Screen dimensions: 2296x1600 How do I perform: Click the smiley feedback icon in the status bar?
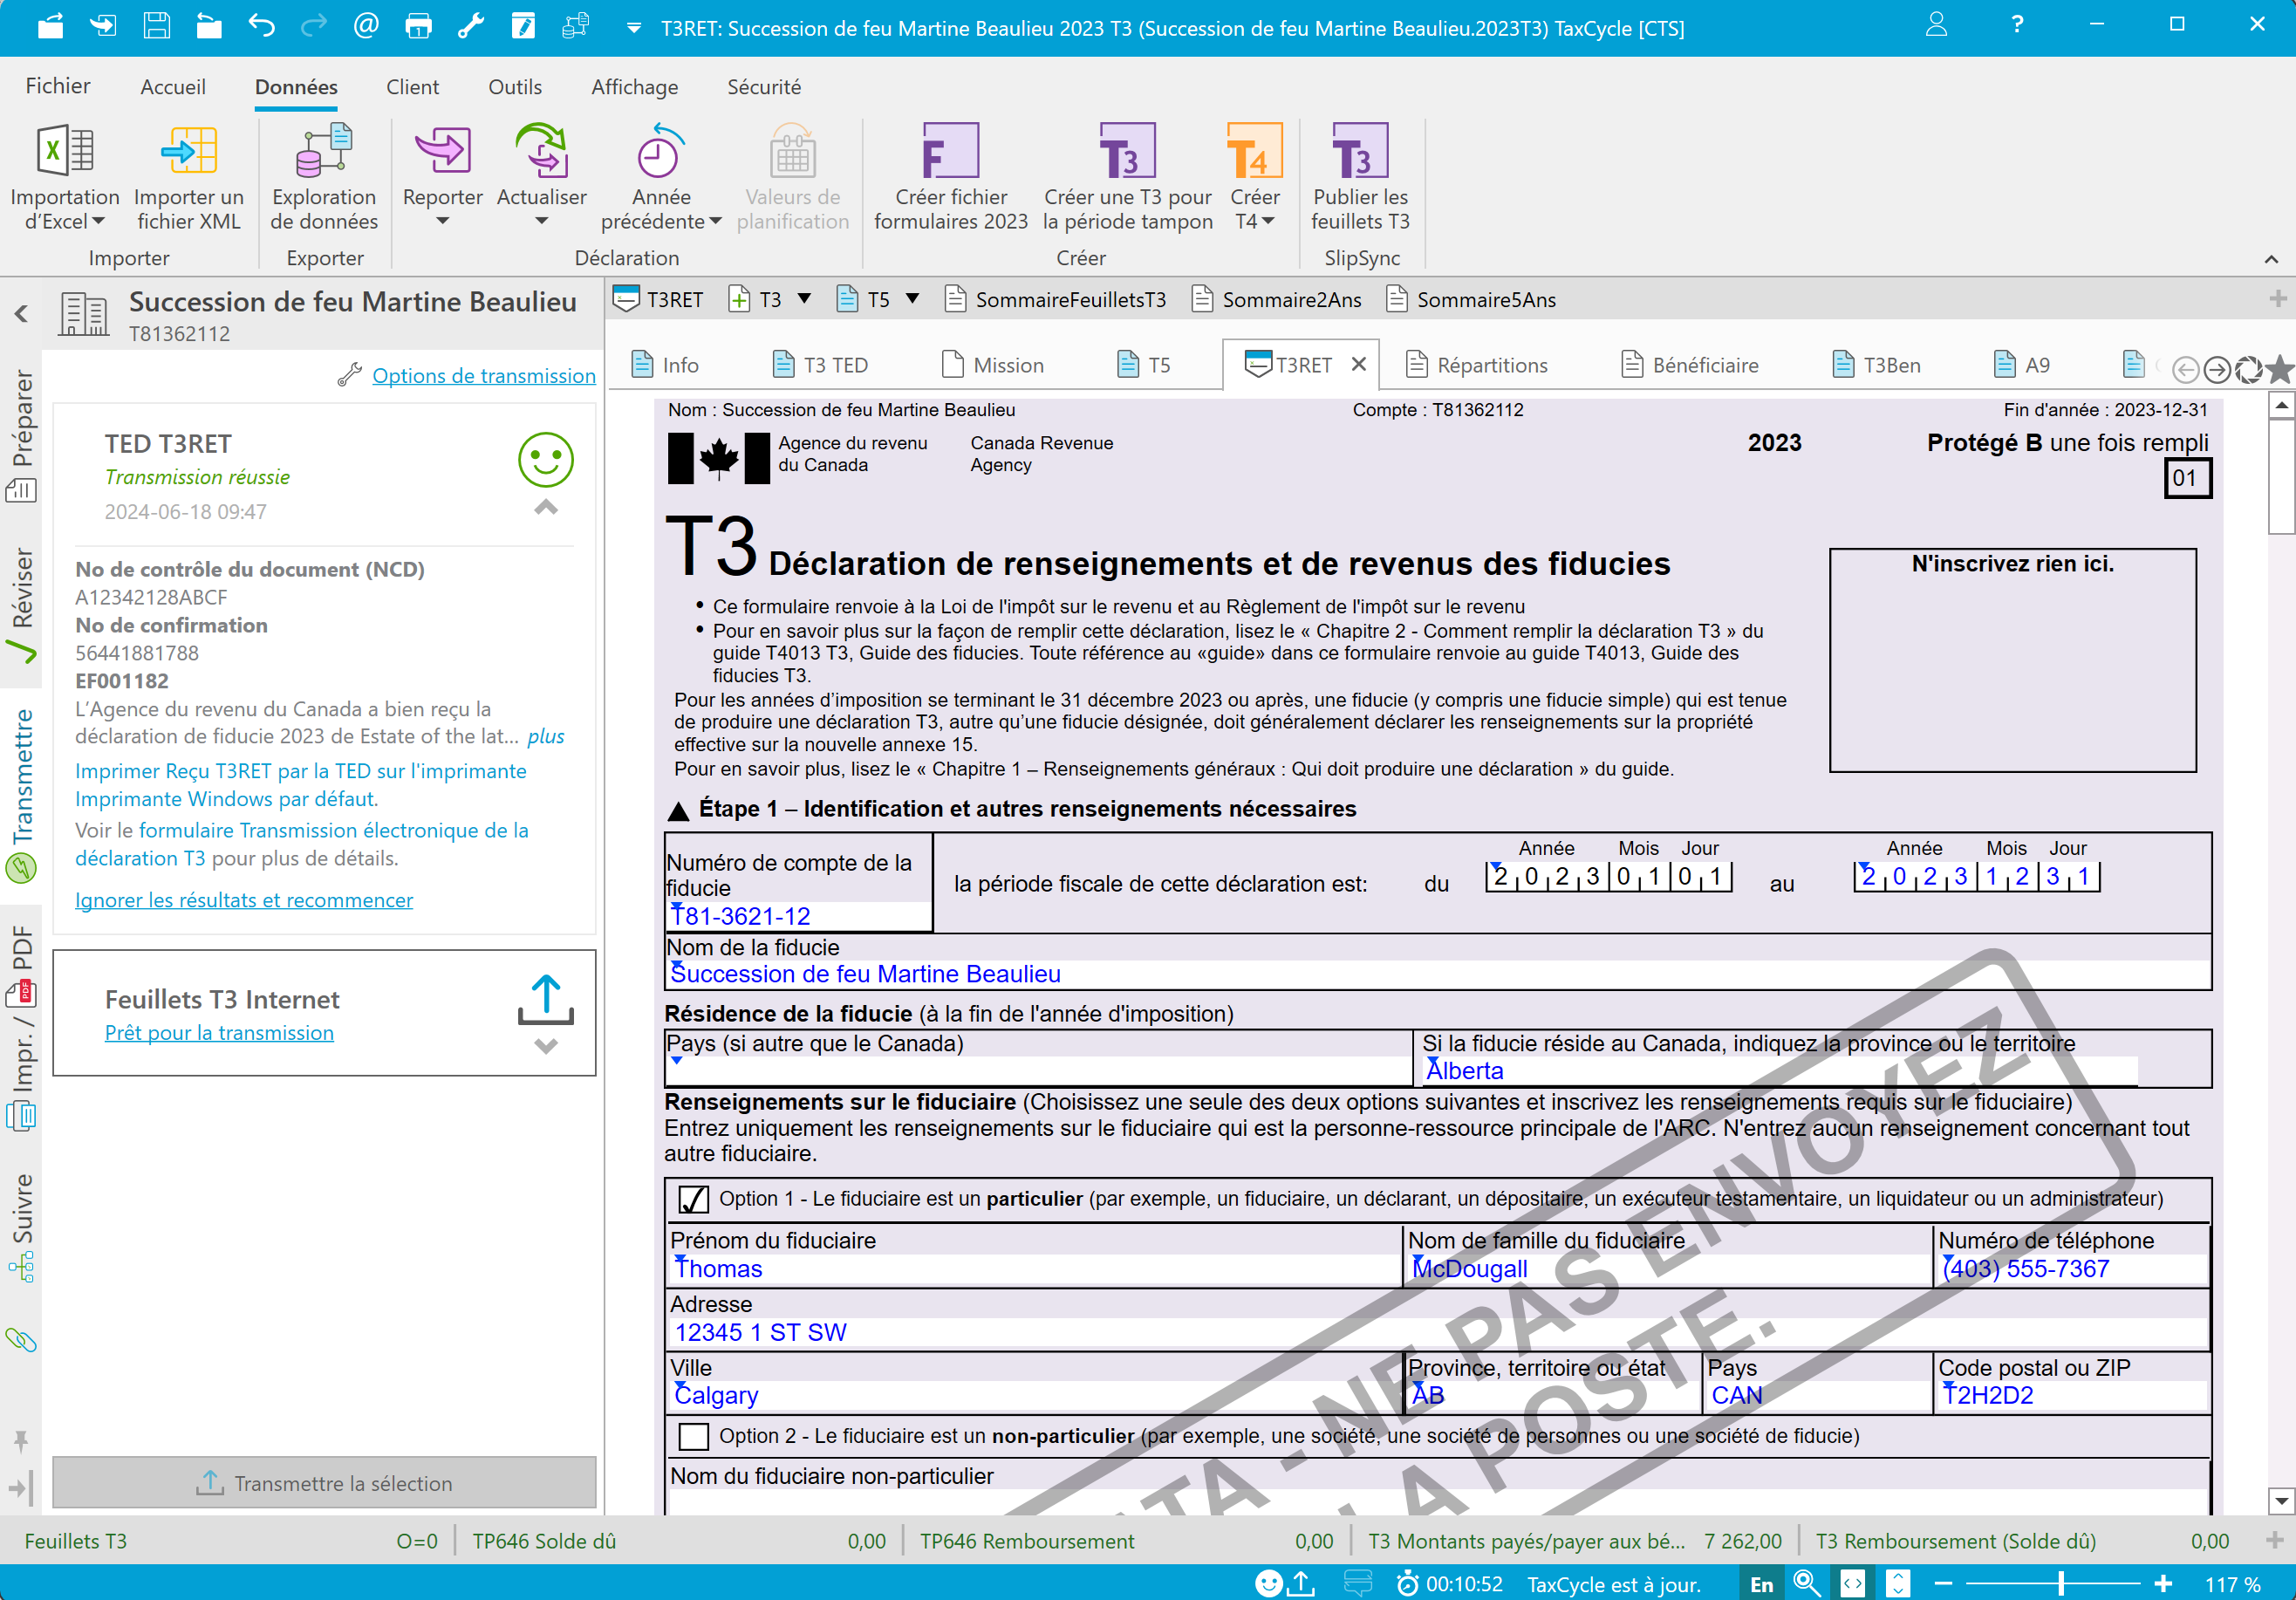click(x=1268, y=1583)
